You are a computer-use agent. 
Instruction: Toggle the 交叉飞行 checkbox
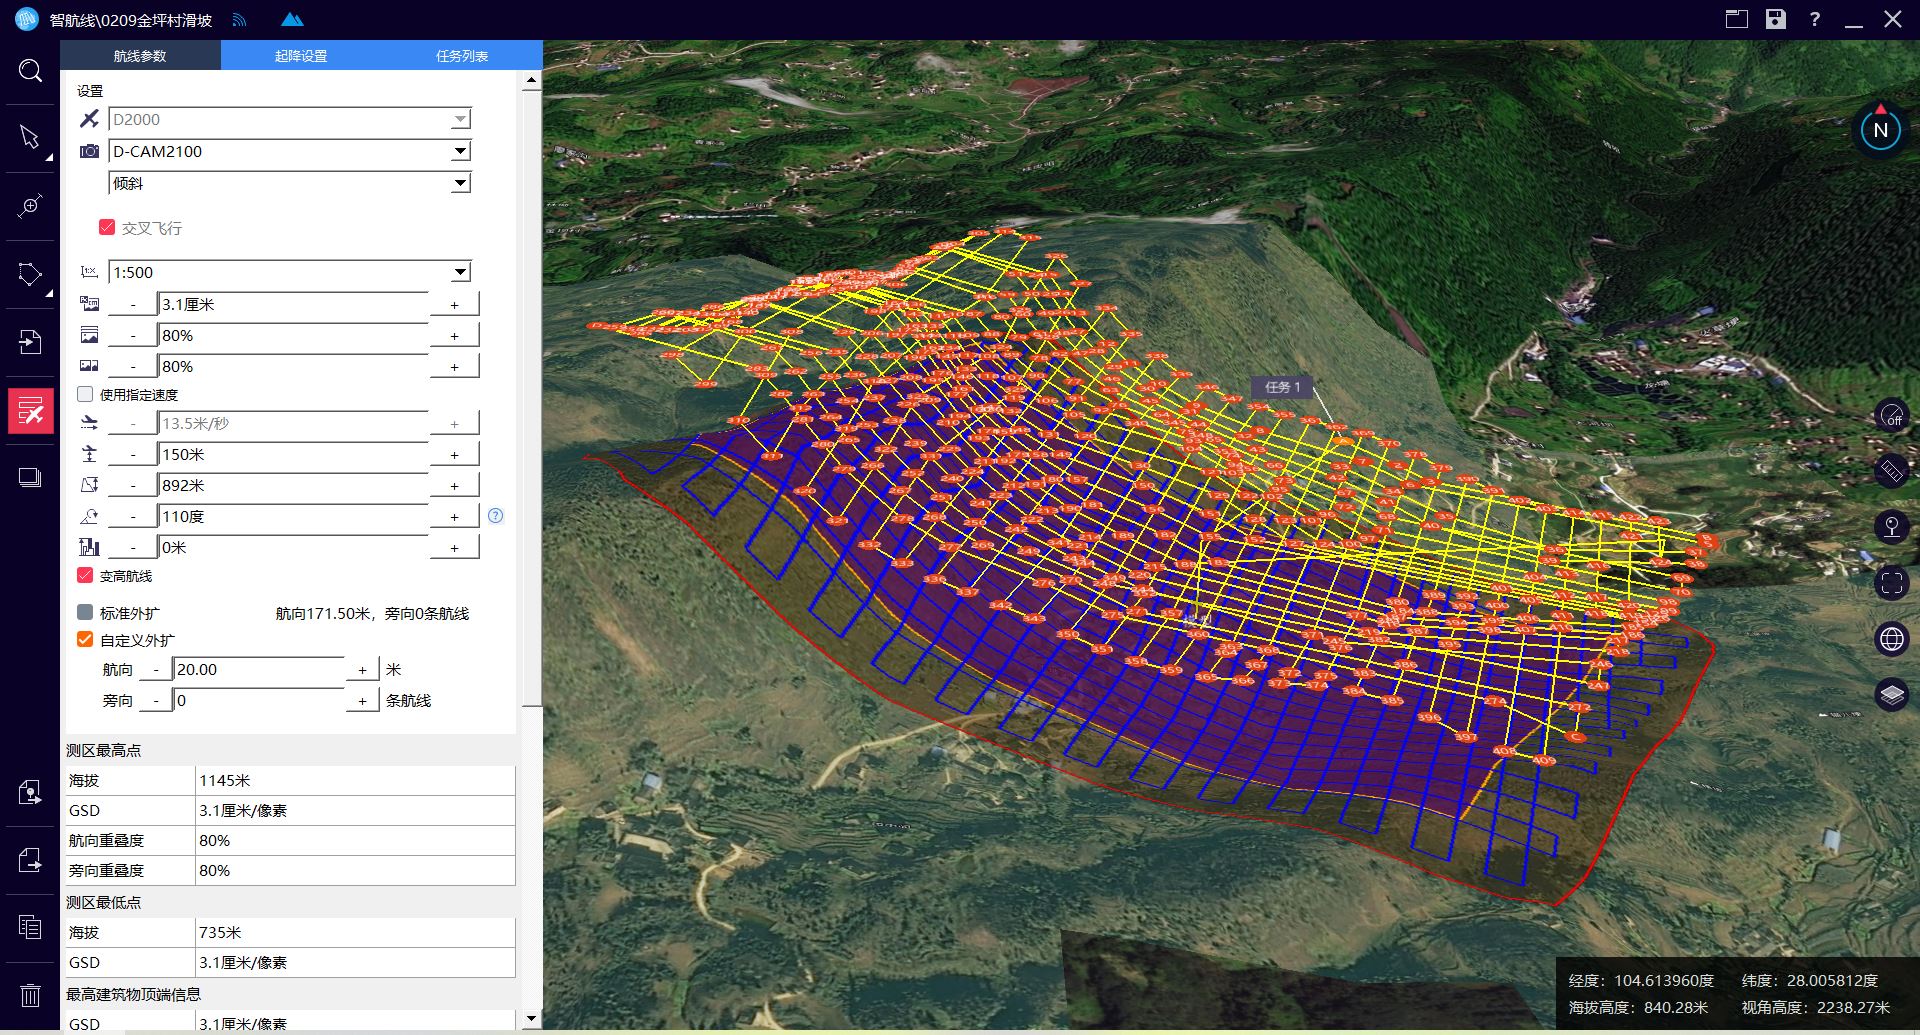click(x=107, y=228)
